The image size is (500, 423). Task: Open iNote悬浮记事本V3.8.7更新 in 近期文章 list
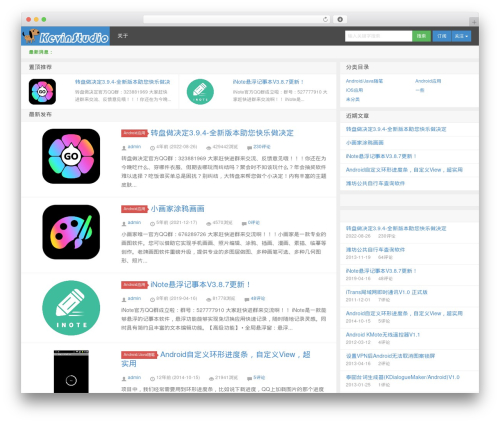pyautogui.click(x=381, y=156)
